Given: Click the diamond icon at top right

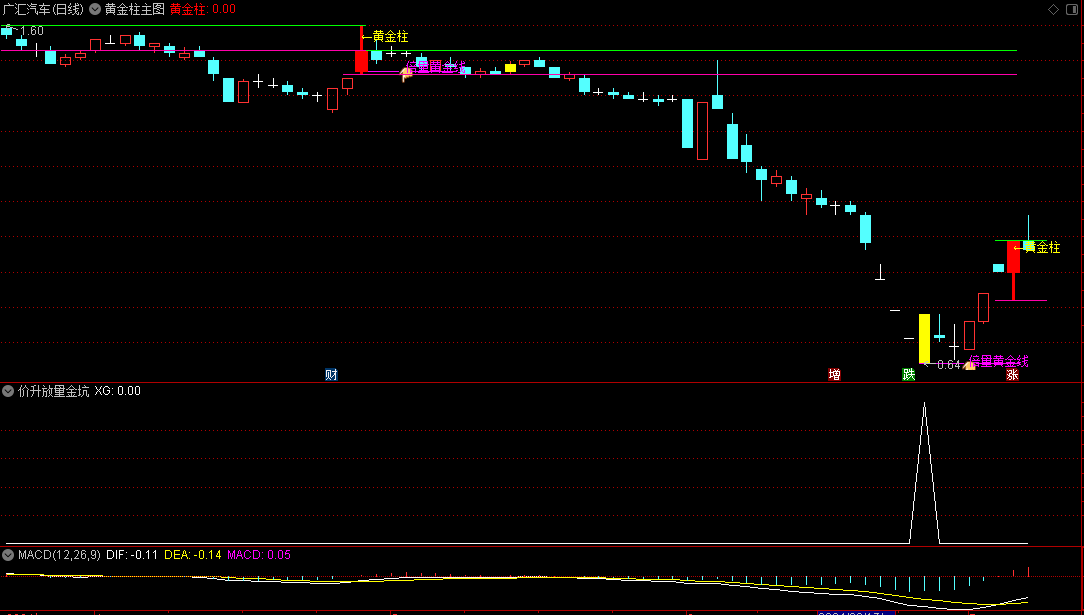Looking at the screenshot, I should pyautogui.click(x=1054, y=10).
